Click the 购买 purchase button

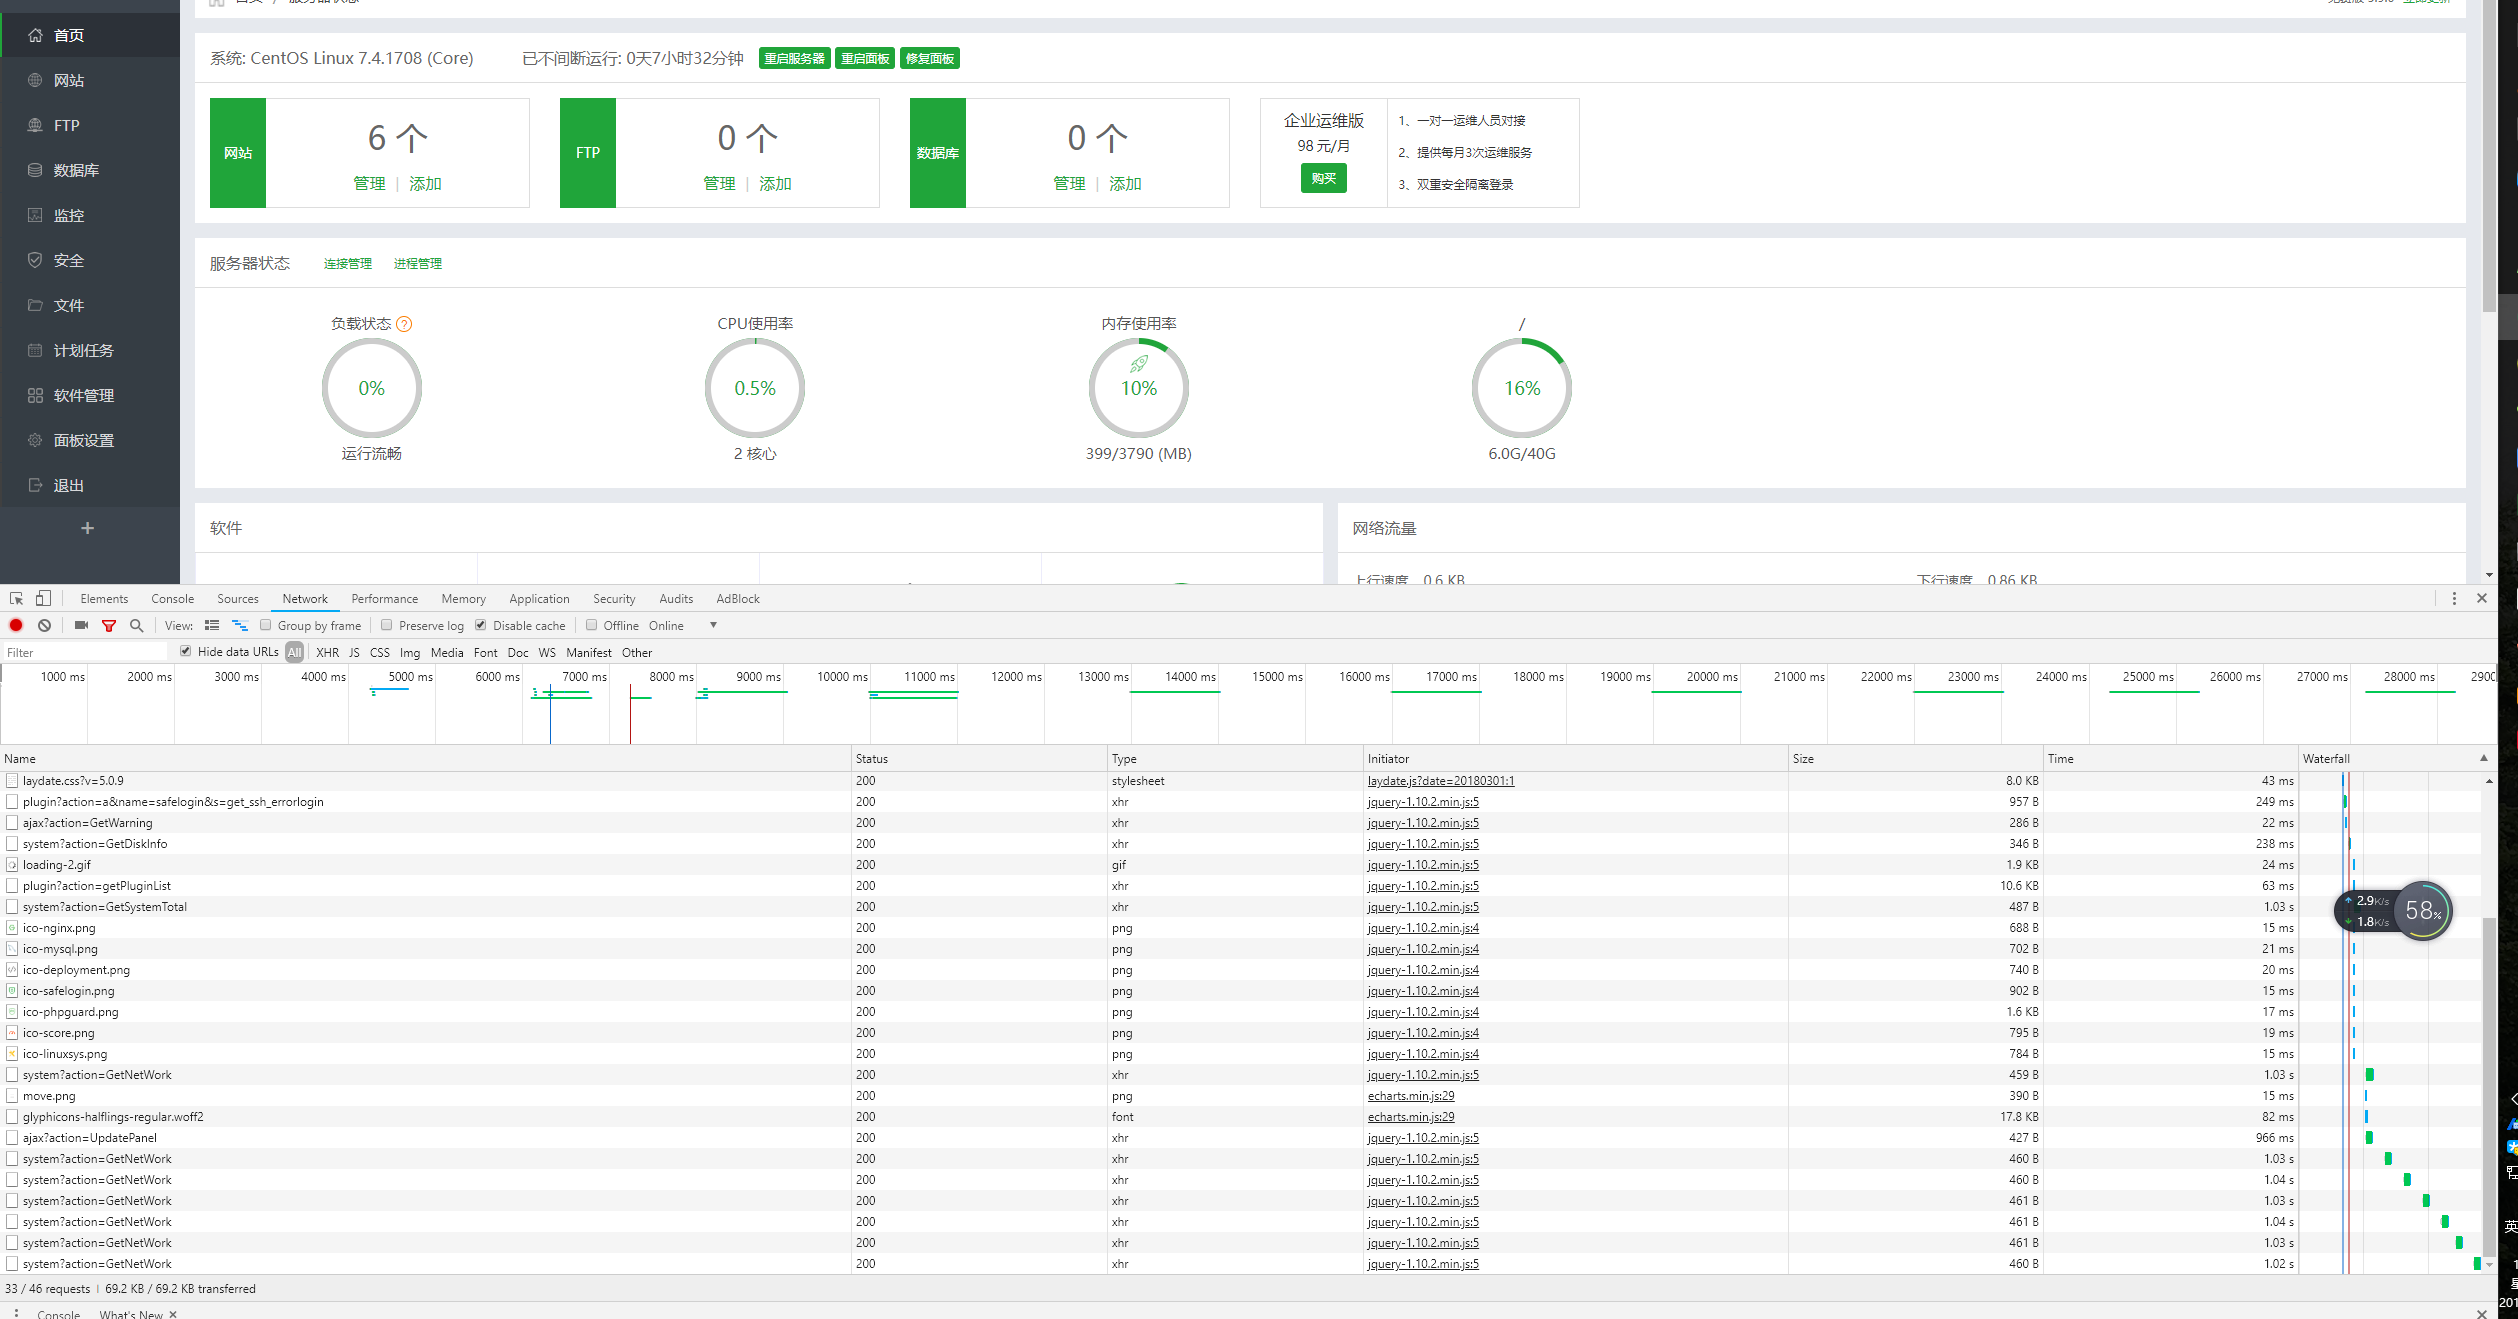pos(1324,178)
